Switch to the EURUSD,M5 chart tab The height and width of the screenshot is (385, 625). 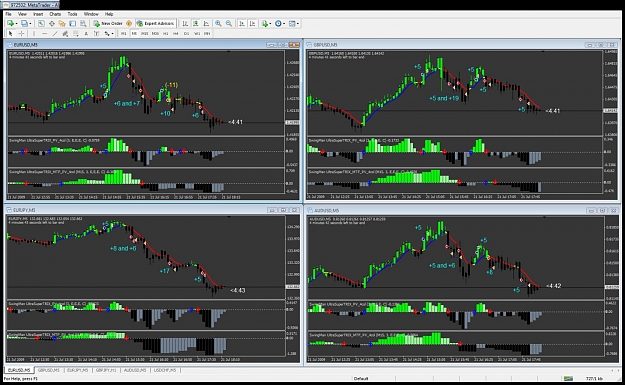pyautogui.click(x=19, y=370)
